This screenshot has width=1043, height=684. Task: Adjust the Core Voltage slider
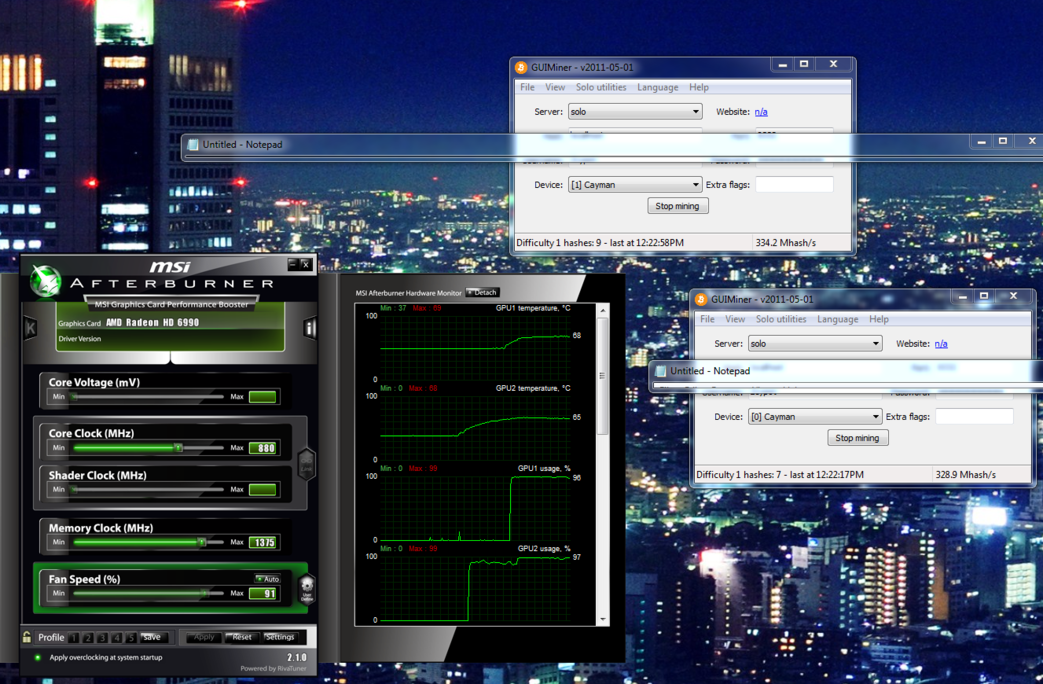pos(148,397)
